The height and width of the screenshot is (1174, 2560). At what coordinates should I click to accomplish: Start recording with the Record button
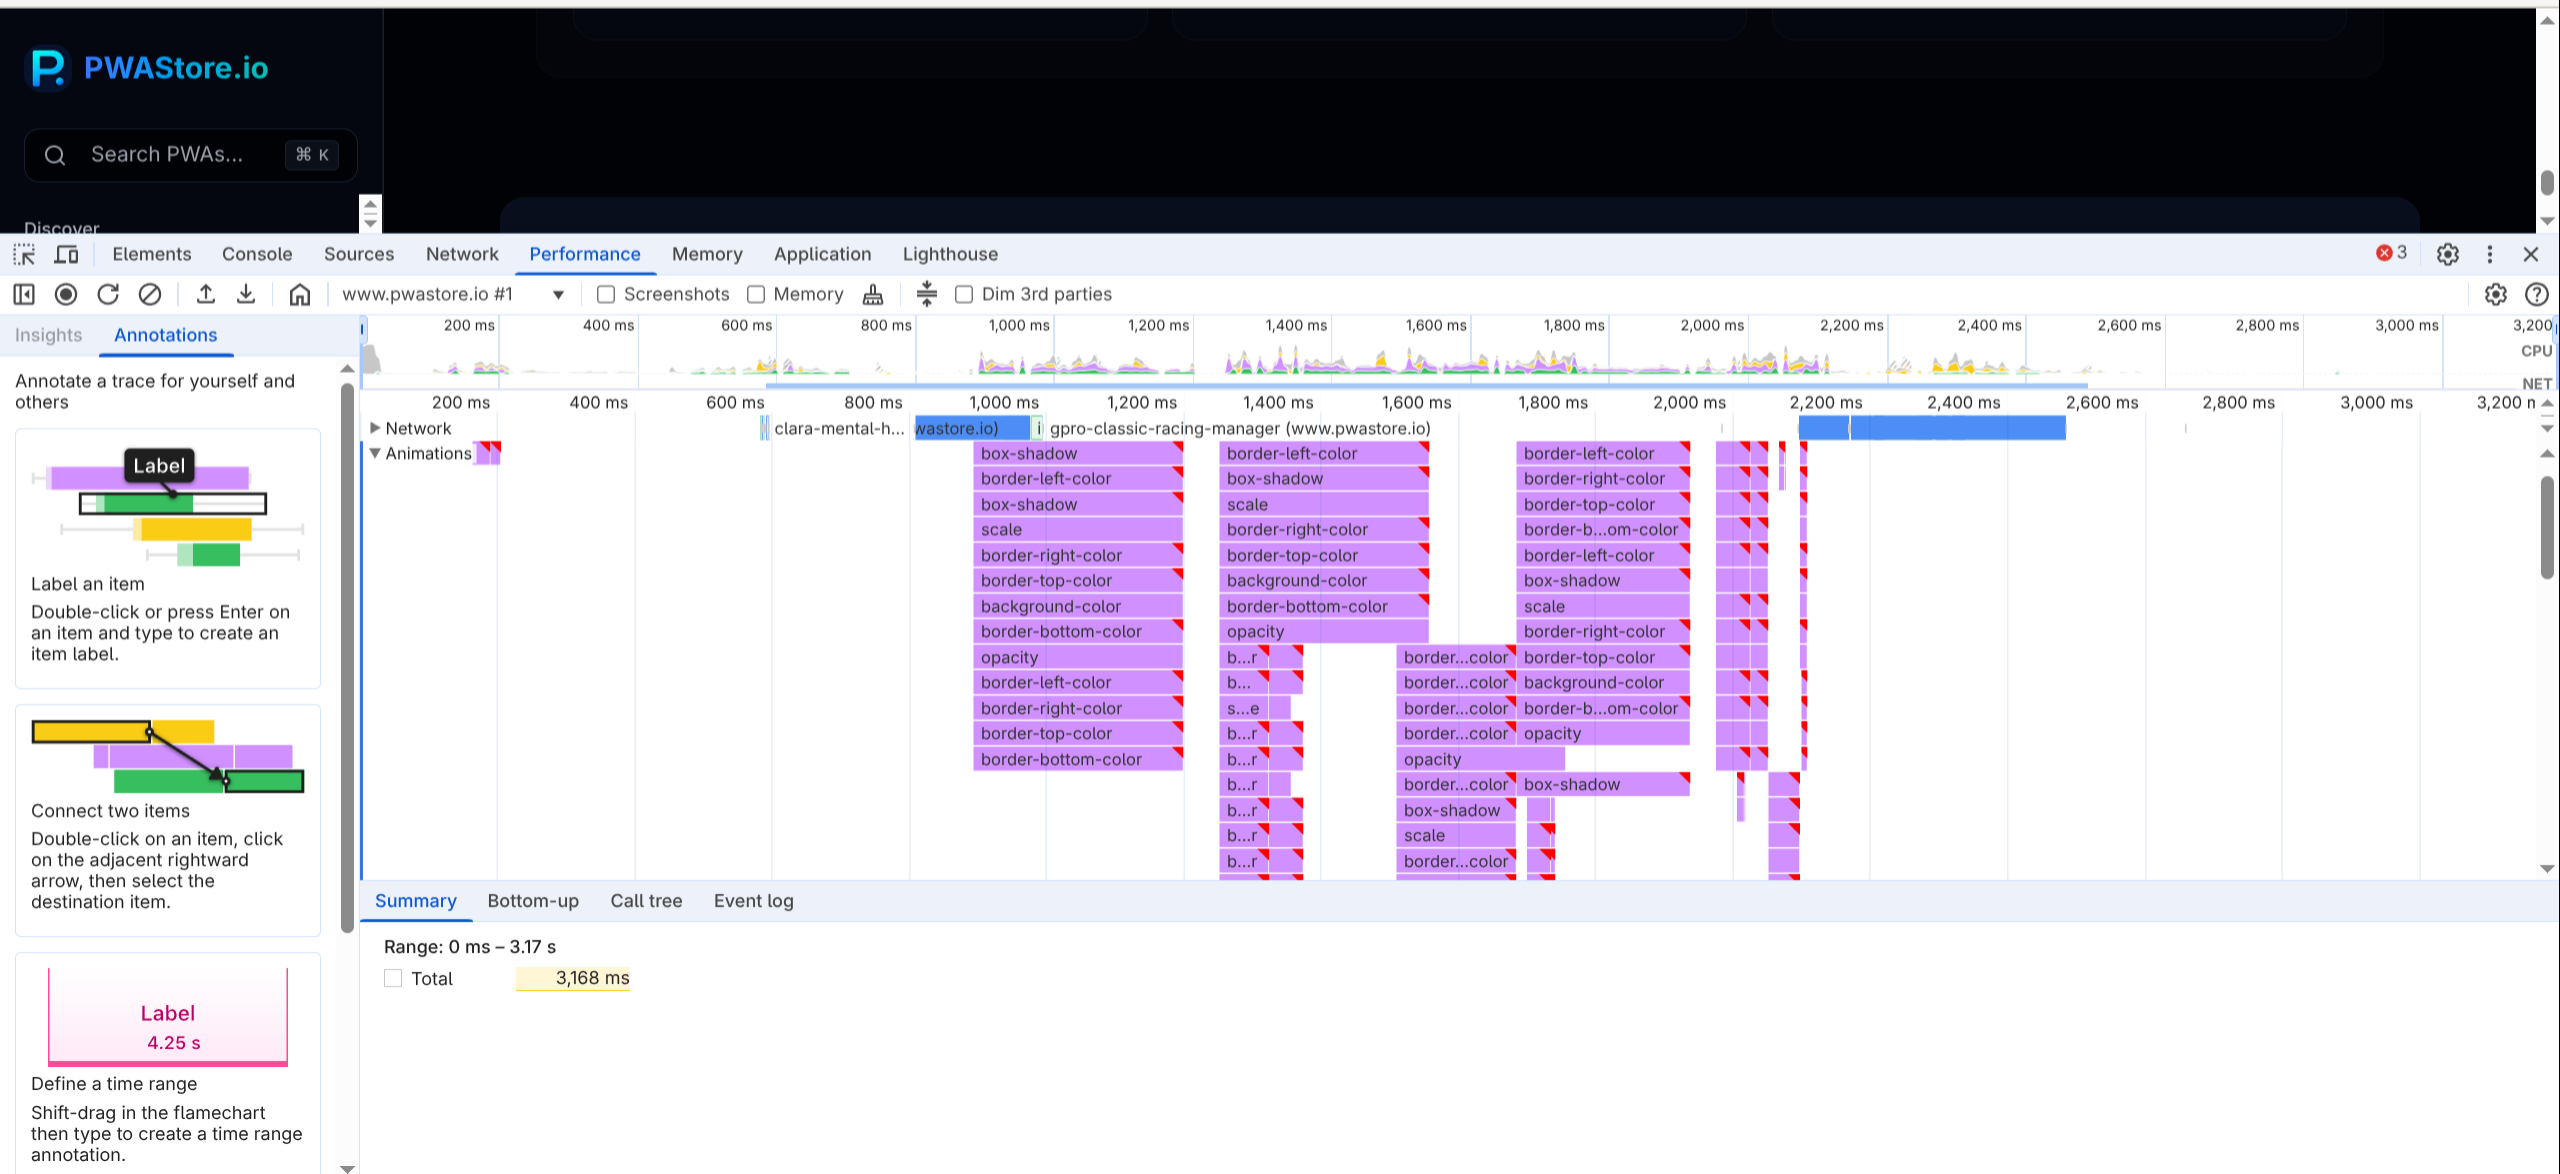click(66, 294)
